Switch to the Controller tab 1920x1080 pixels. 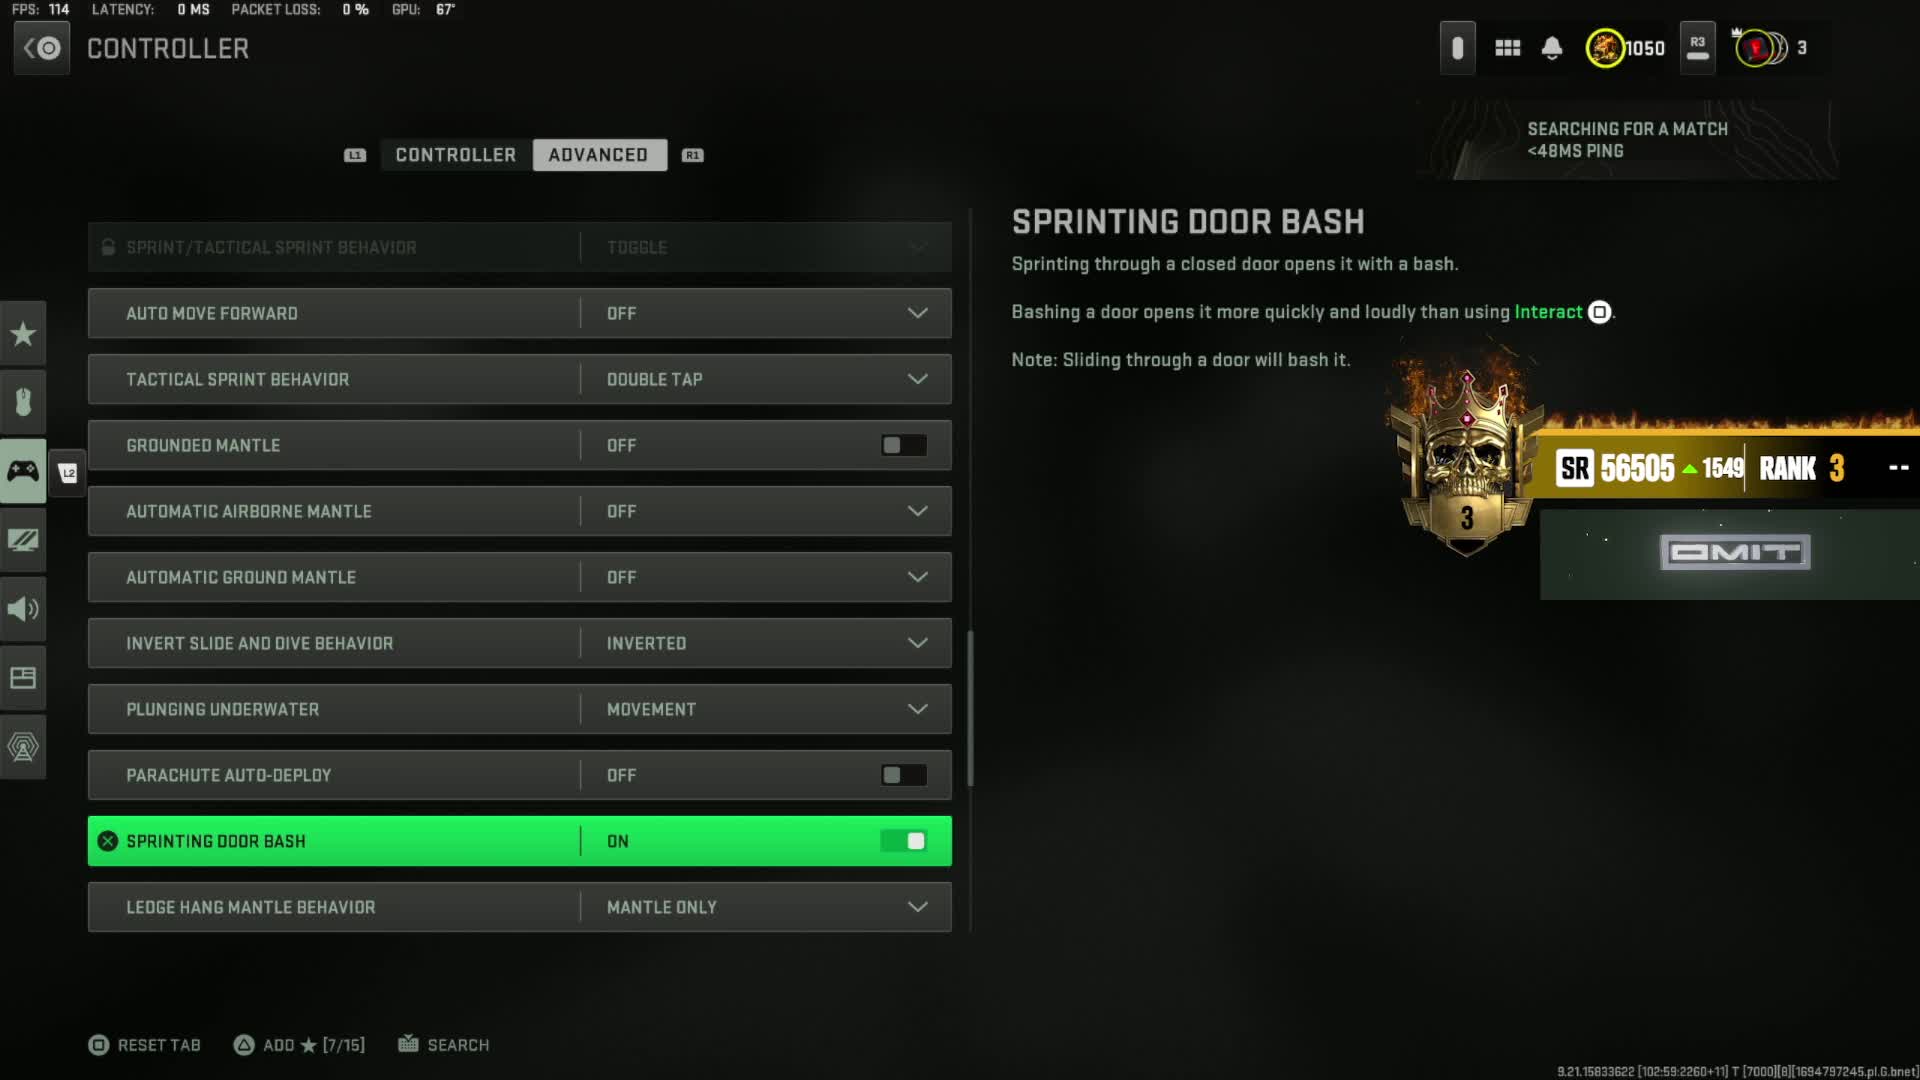tap(456, 155)
